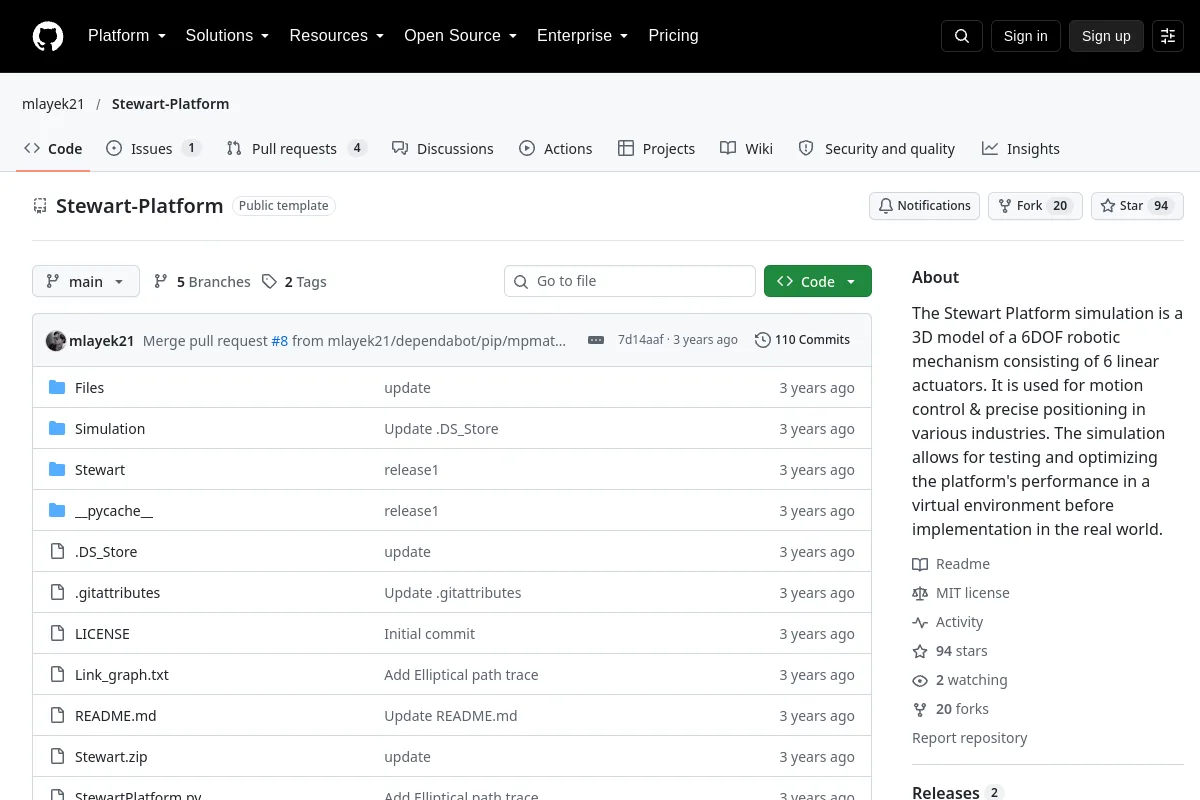Open the Stewart-Platform breadcrumb link
This screenshot has height=800, width=1200.
tap(170, 104)
